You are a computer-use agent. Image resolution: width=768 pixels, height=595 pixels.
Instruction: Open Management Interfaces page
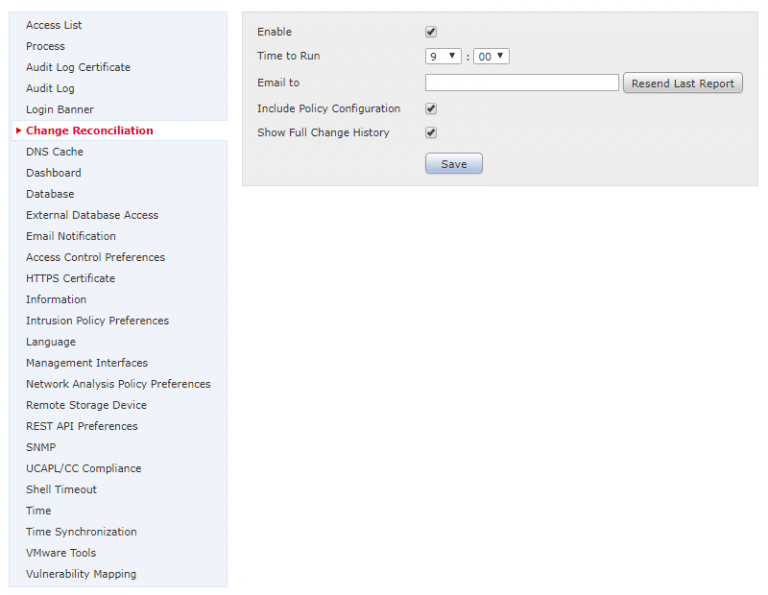pos(87,363)
